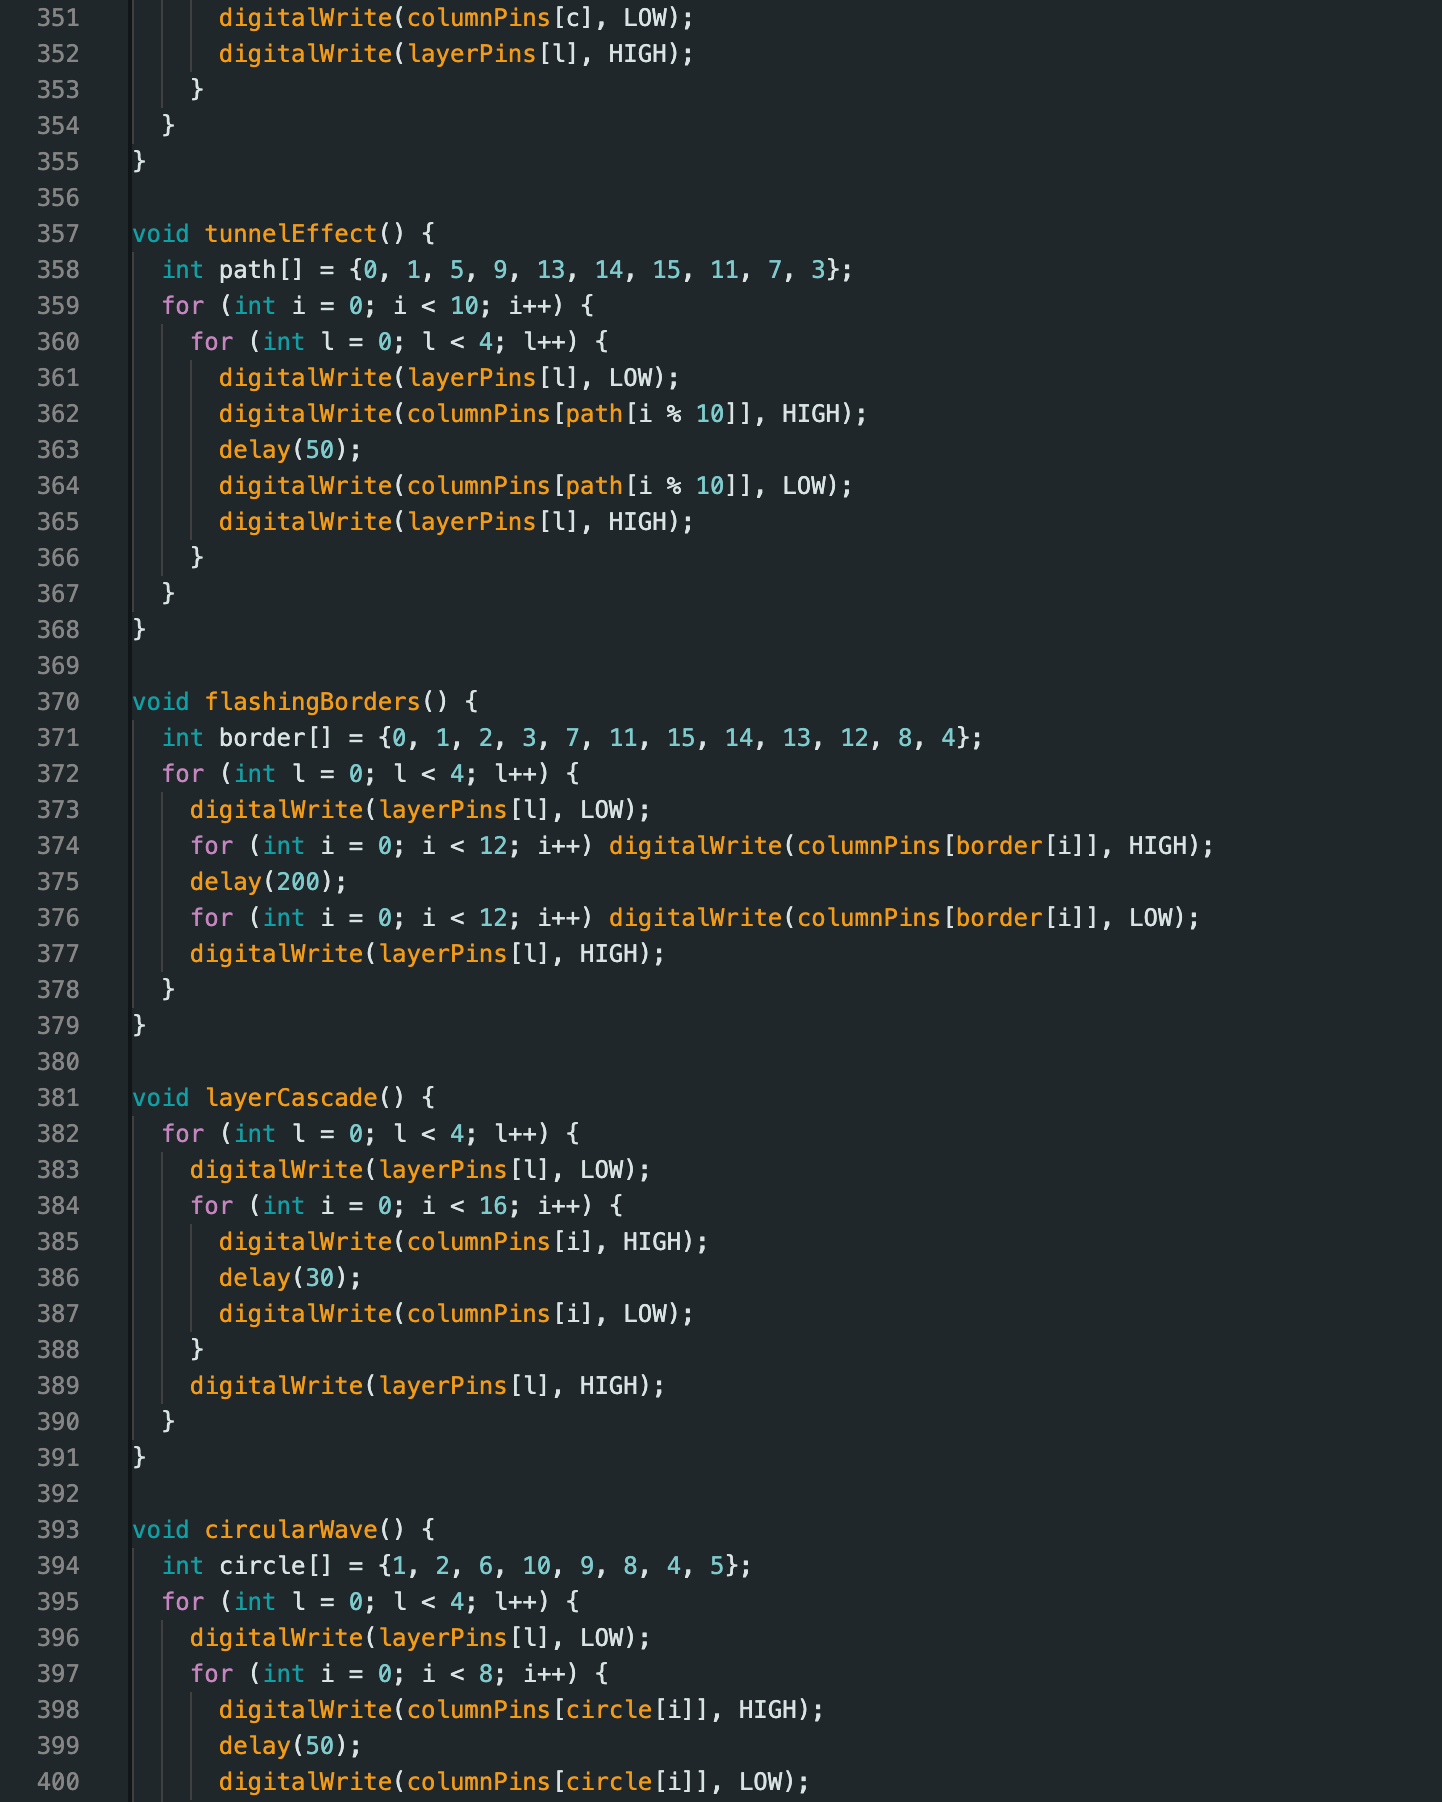Click digitalWrite(columnPins[i], HIGH) on line 385
The image size is (1442, 1802).
click(x=463, y=1242)
